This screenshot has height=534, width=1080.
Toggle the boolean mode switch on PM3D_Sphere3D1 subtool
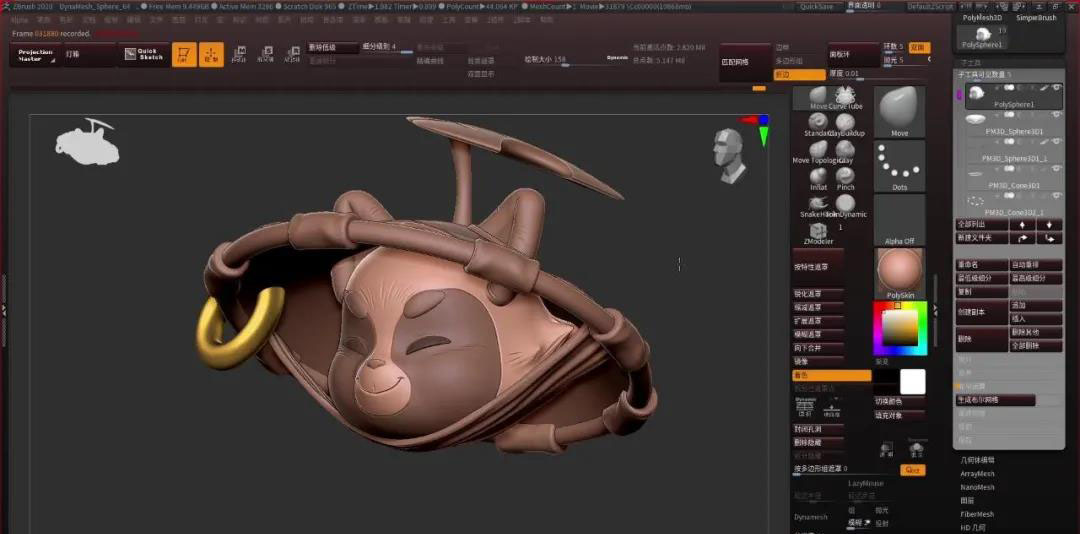1009,114
